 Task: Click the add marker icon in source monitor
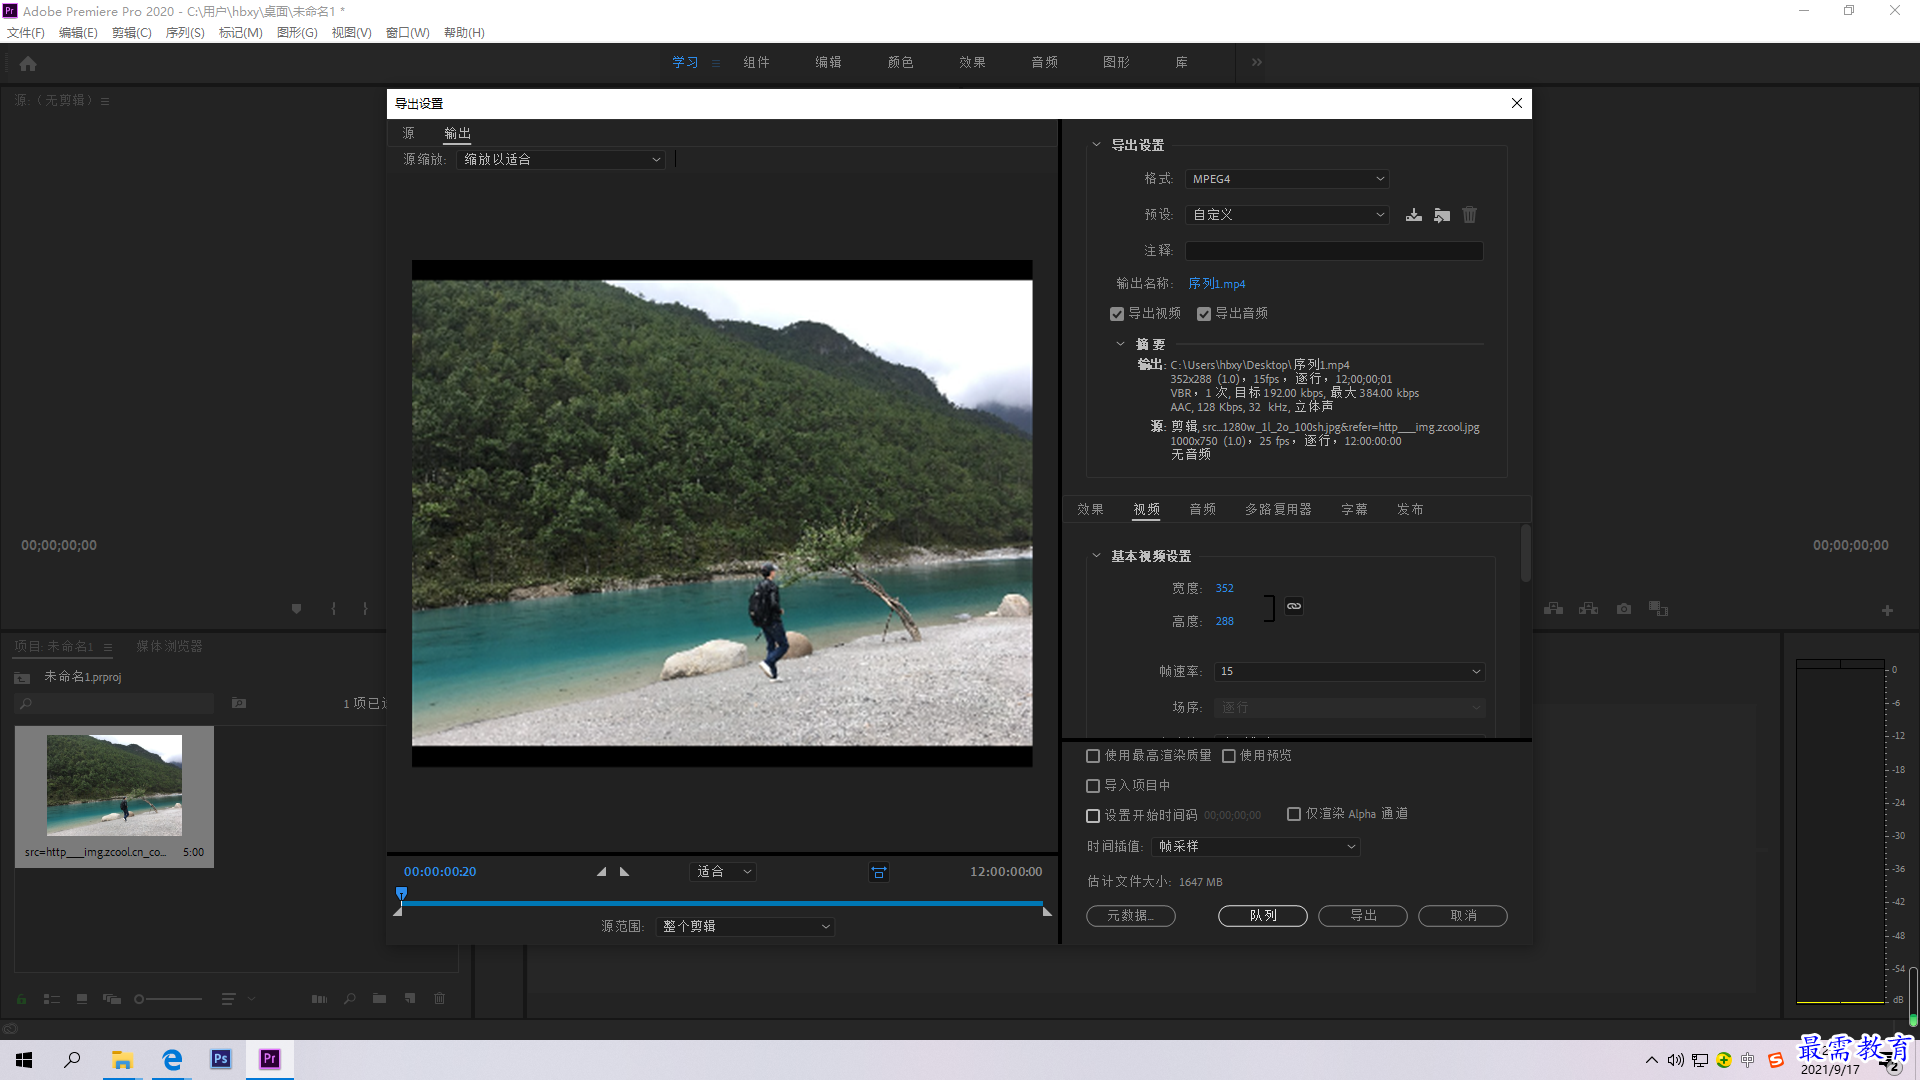[x=296, y=609]
